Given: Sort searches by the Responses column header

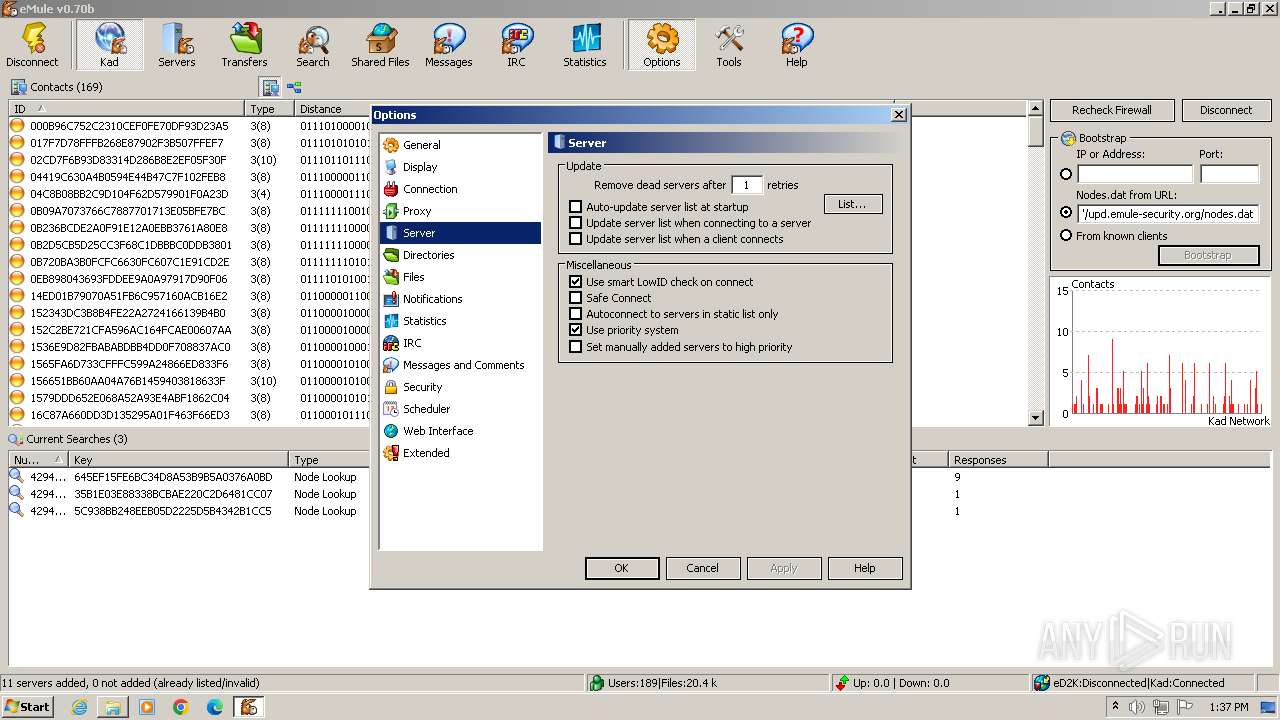Looking at the screenshot, I should coord(998,460).
